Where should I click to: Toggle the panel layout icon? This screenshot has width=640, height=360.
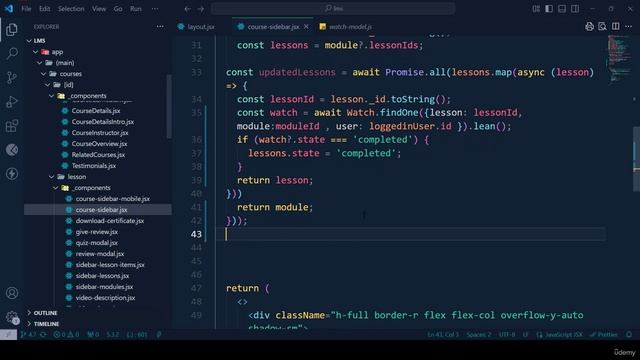562,9
